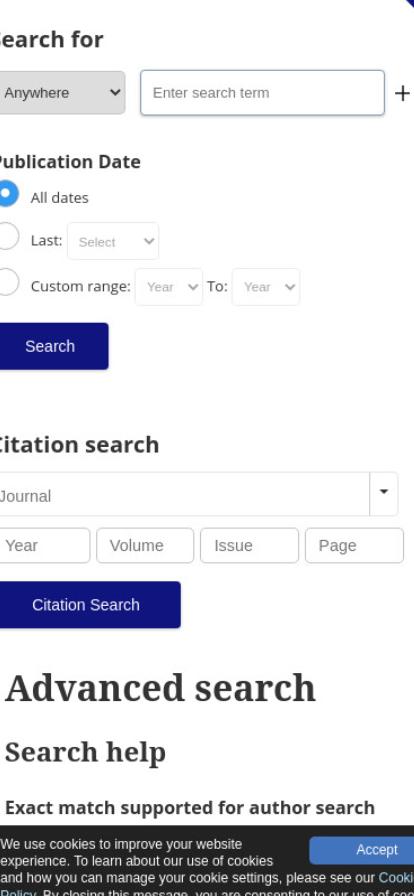Open the To Year dropdown

[x=266, y=287]
